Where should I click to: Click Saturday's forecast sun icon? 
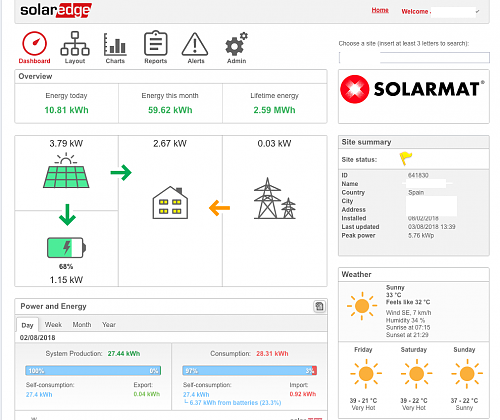point(416,374)
